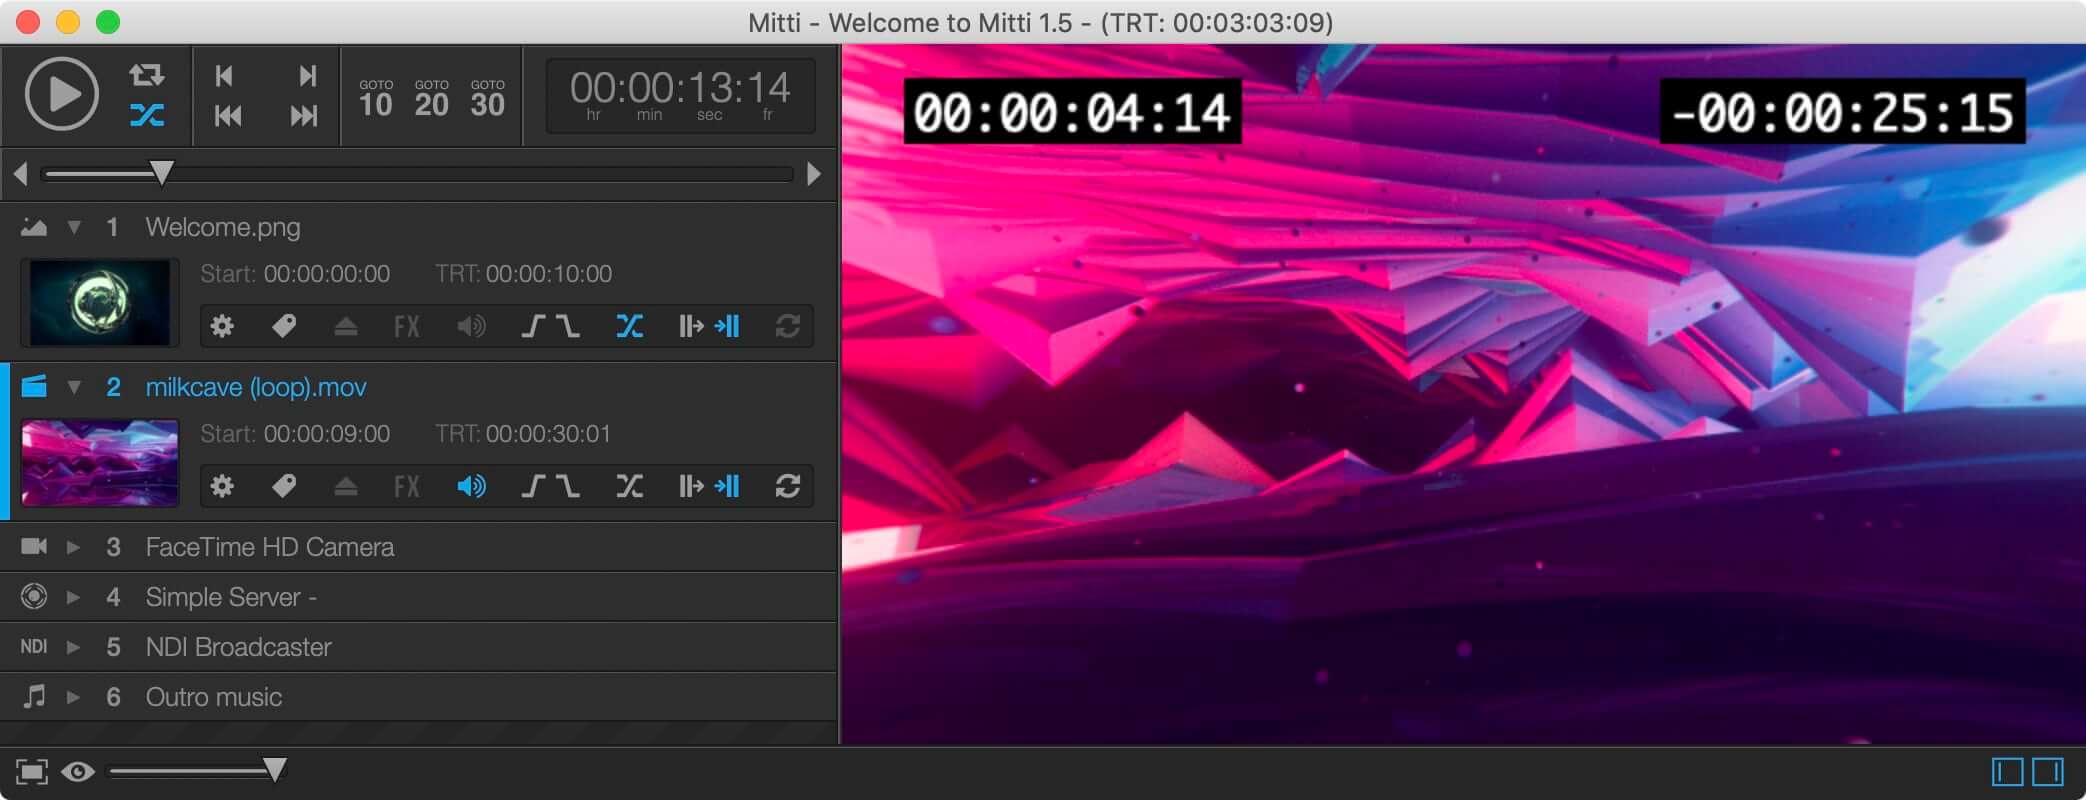Click the GOTO 20 button

[x=431, y=98]
